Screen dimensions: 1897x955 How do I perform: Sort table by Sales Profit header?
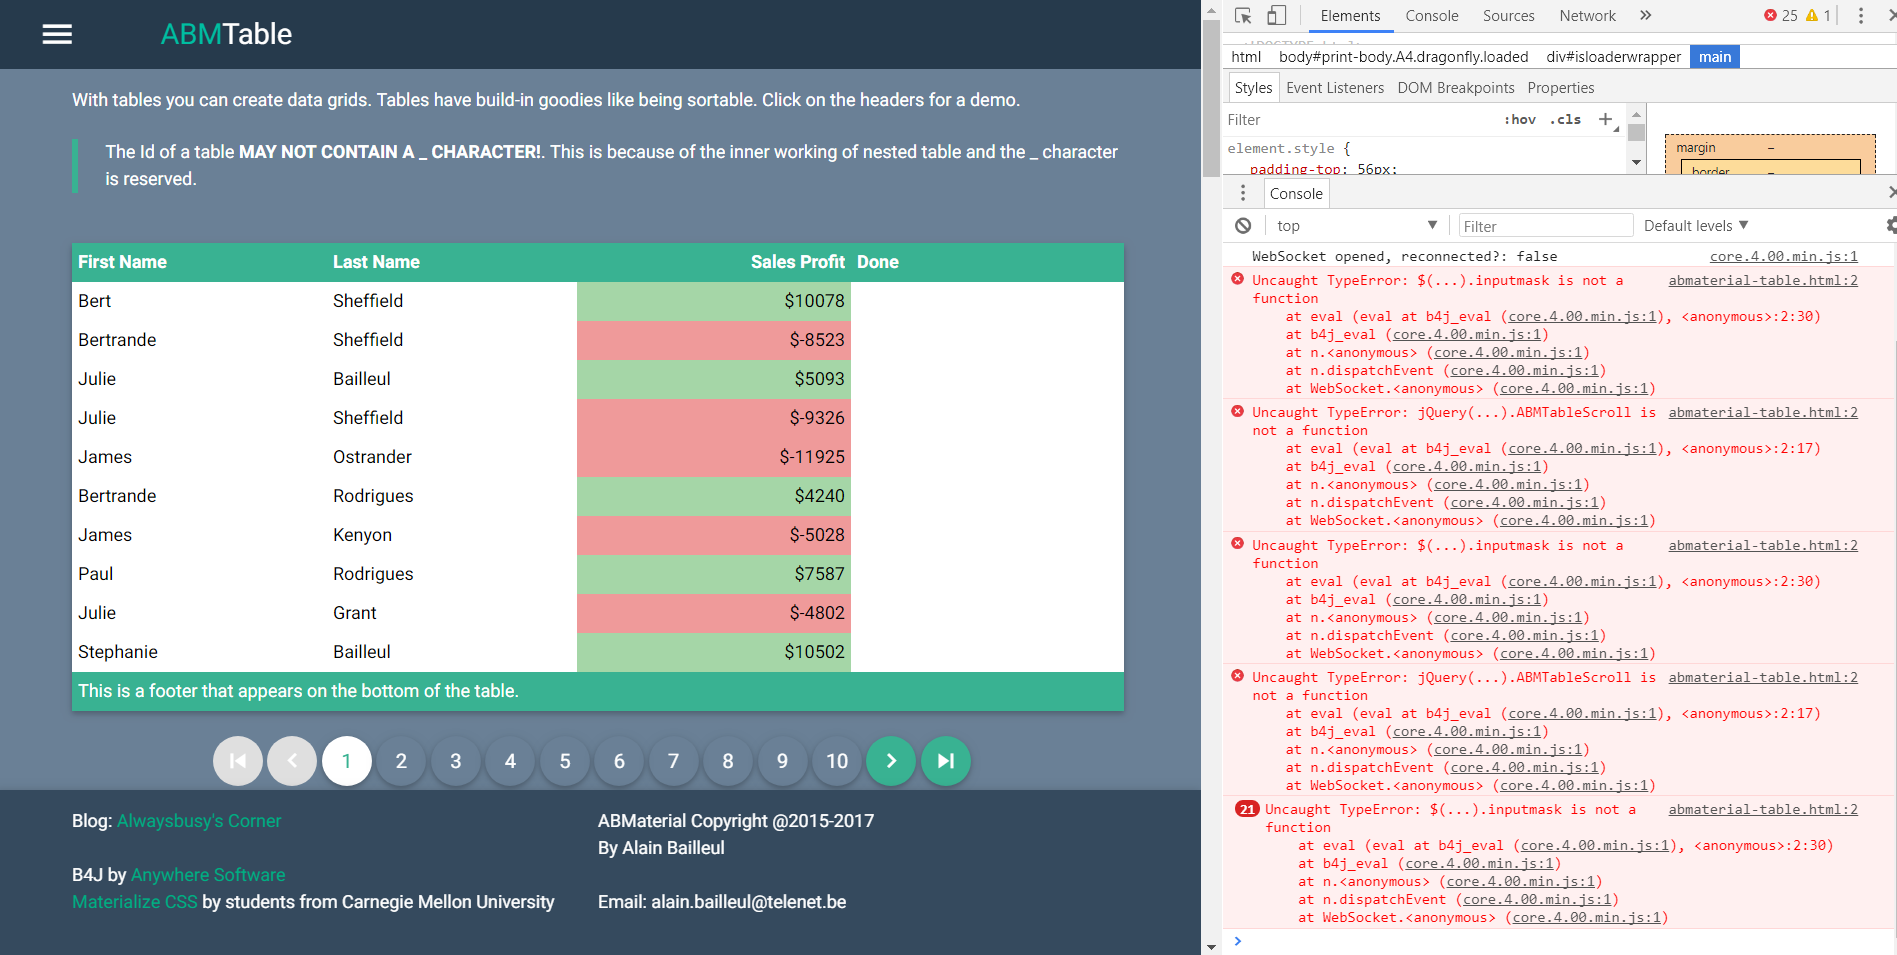(x=798, y=262)
